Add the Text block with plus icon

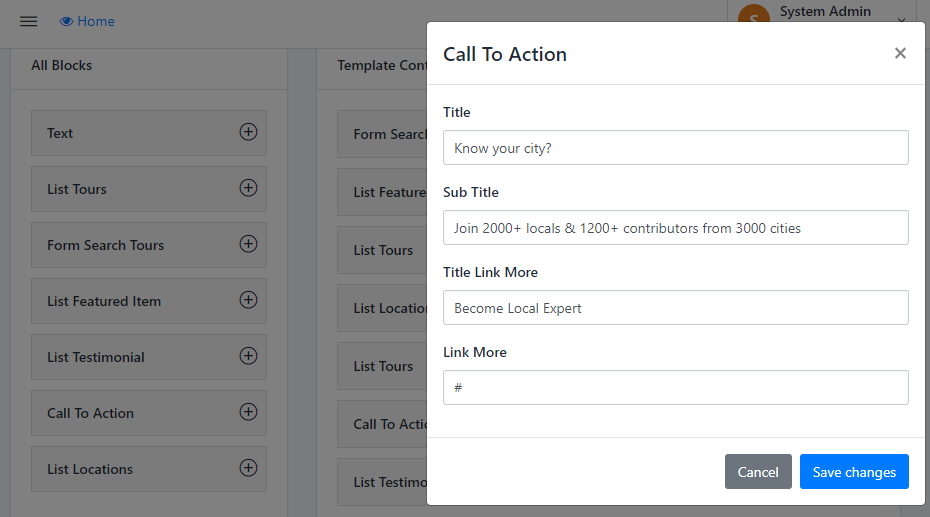coord(248,132)
